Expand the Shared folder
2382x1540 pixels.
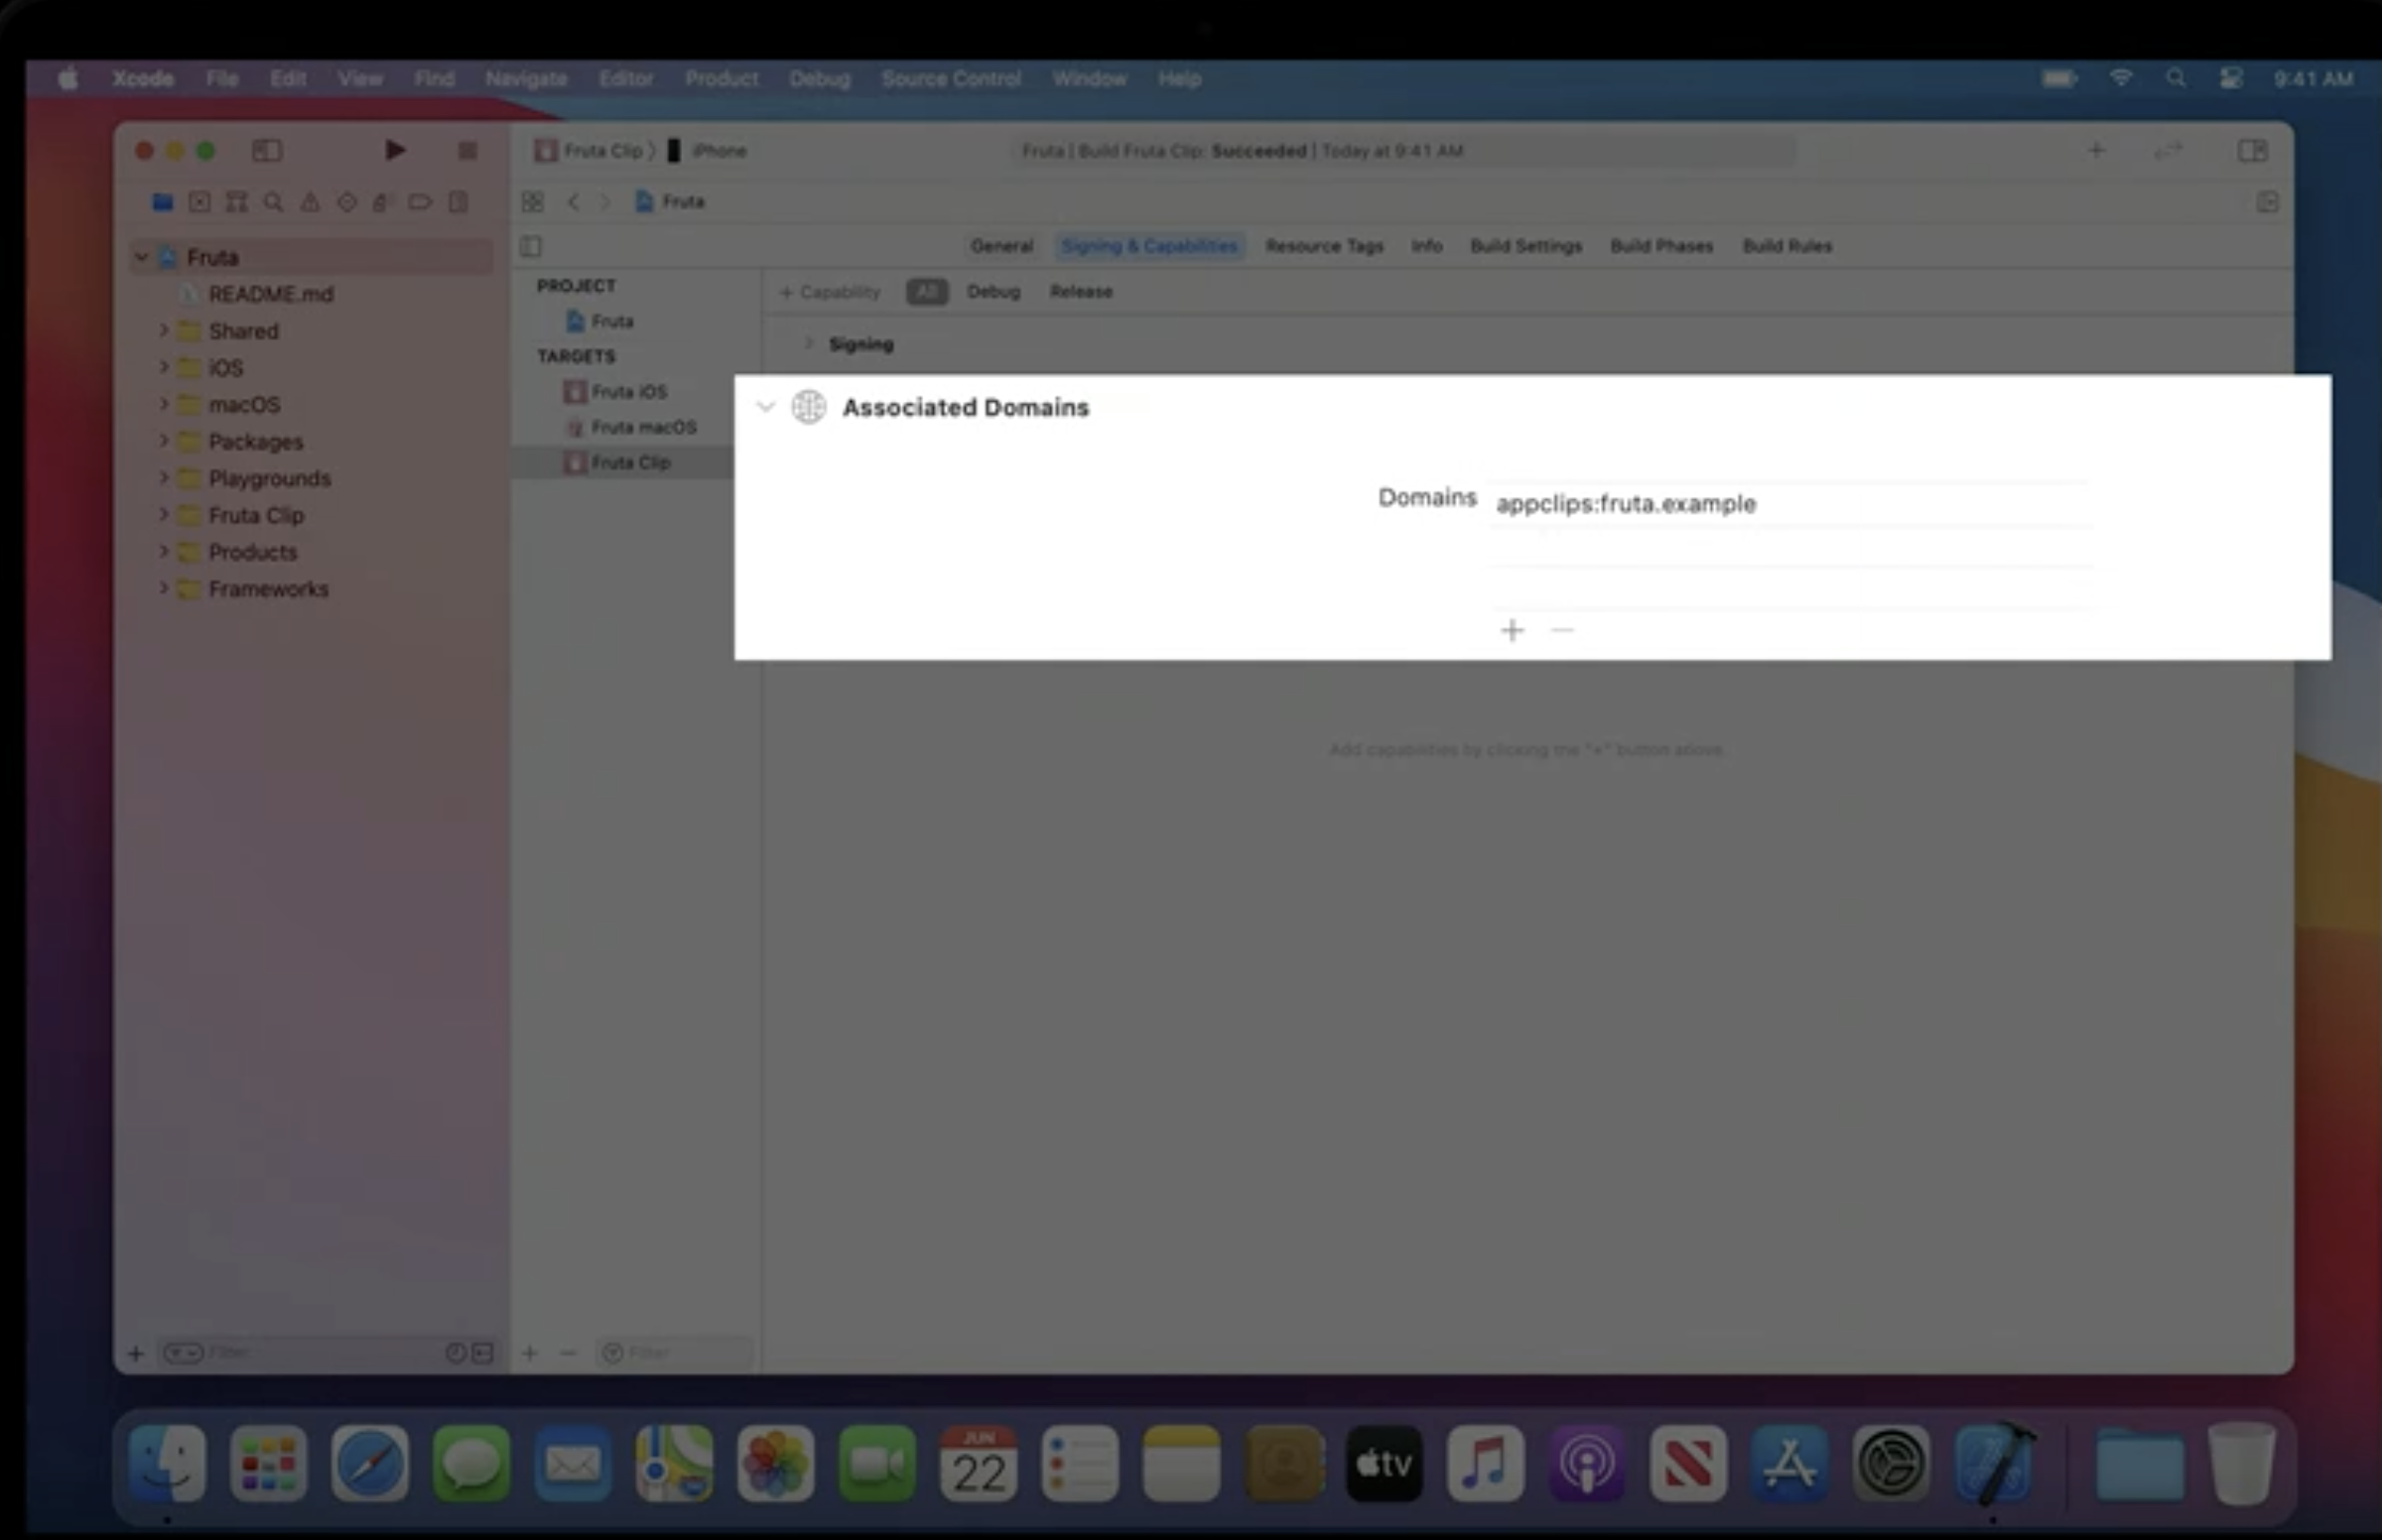pos(163,331)
